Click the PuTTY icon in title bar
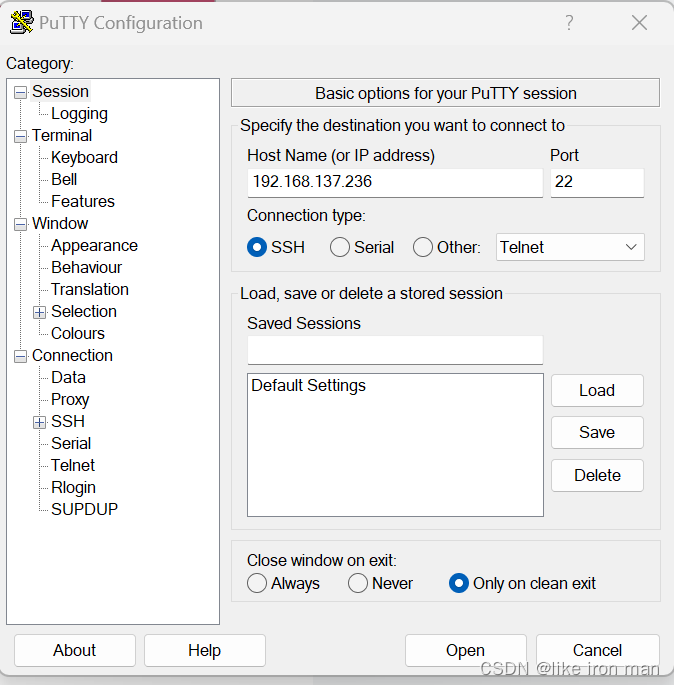This screenshot has height=685, width=674. coord(21,22)
